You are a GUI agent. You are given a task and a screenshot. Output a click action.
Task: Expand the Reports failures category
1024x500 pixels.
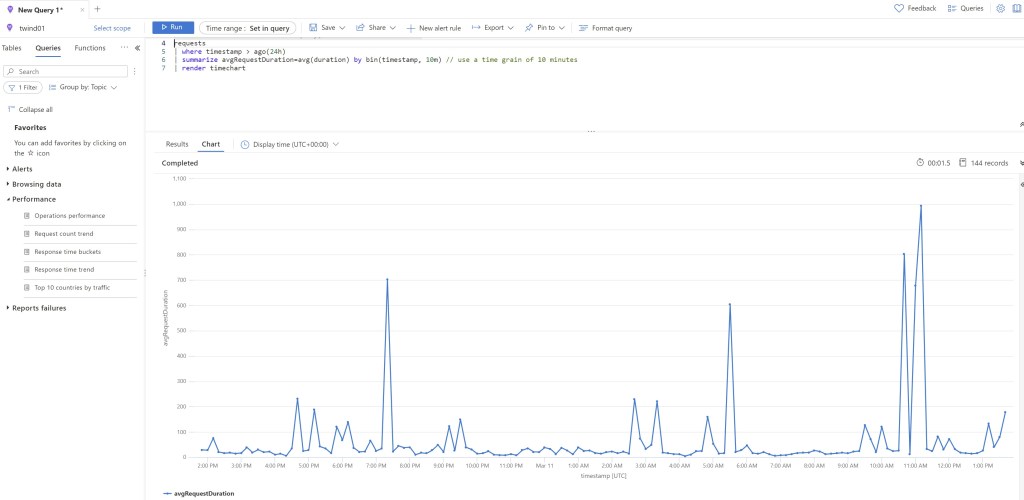tap(39, 308)
